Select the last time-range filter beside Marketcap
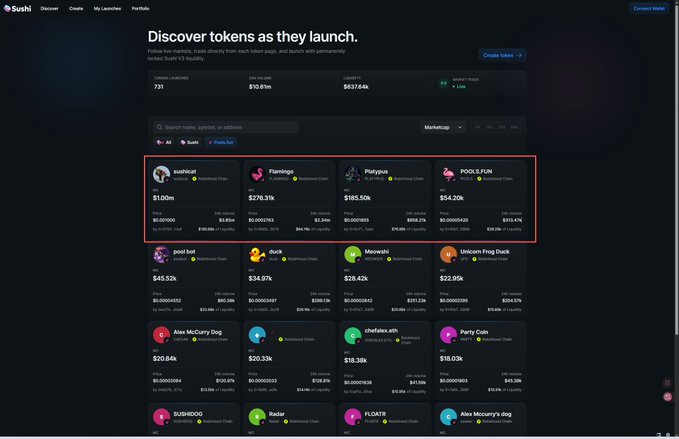This screenshot has height=439, width=679. (514, 127)
